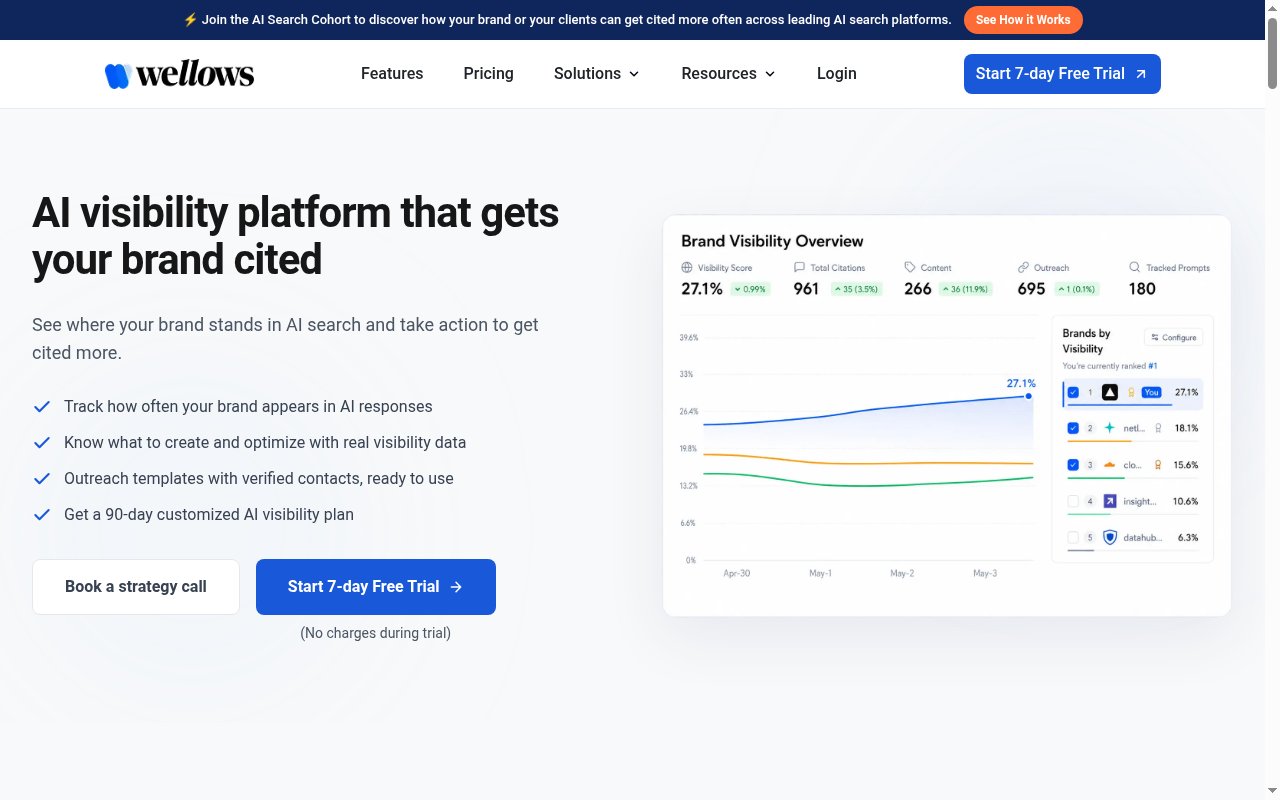Open the Login page
Screen dimensions: 1280x800
pos(837,74)
